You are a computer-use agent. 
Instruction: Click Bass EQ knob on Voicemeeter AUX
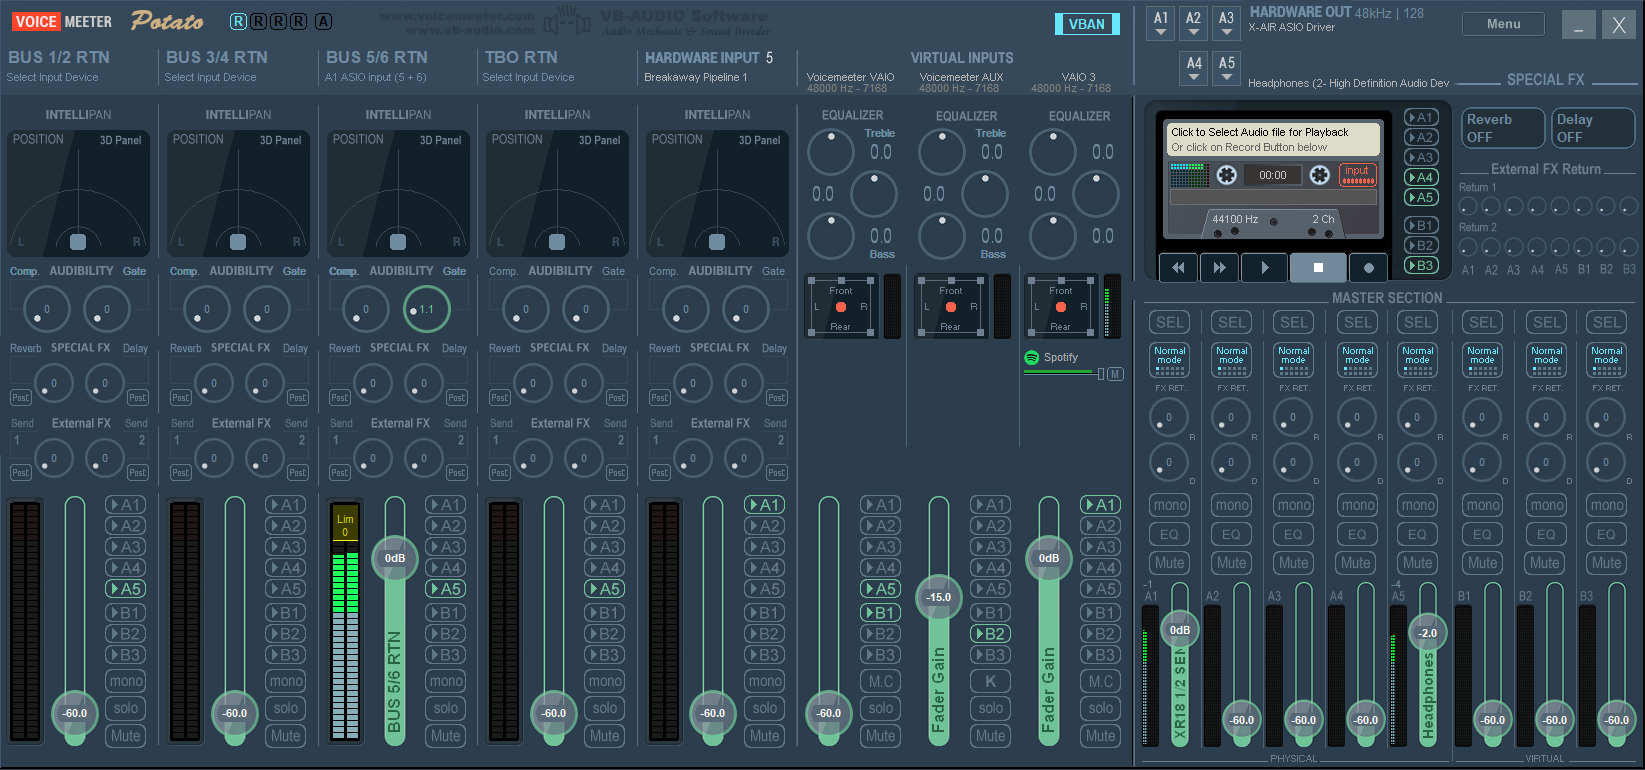tap(941, 236)
